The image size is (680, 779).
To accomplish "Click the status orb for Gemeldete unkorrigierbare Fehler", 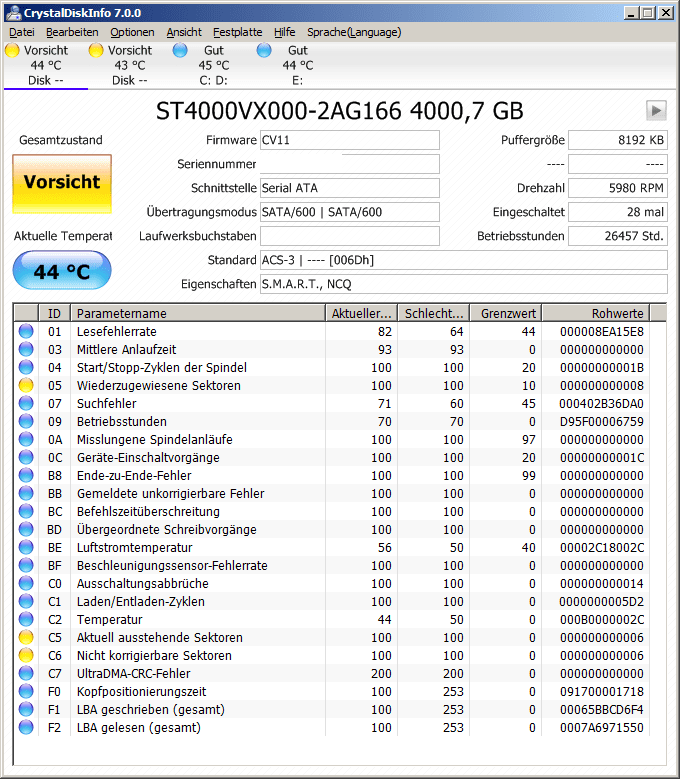I will coord(26,493).
